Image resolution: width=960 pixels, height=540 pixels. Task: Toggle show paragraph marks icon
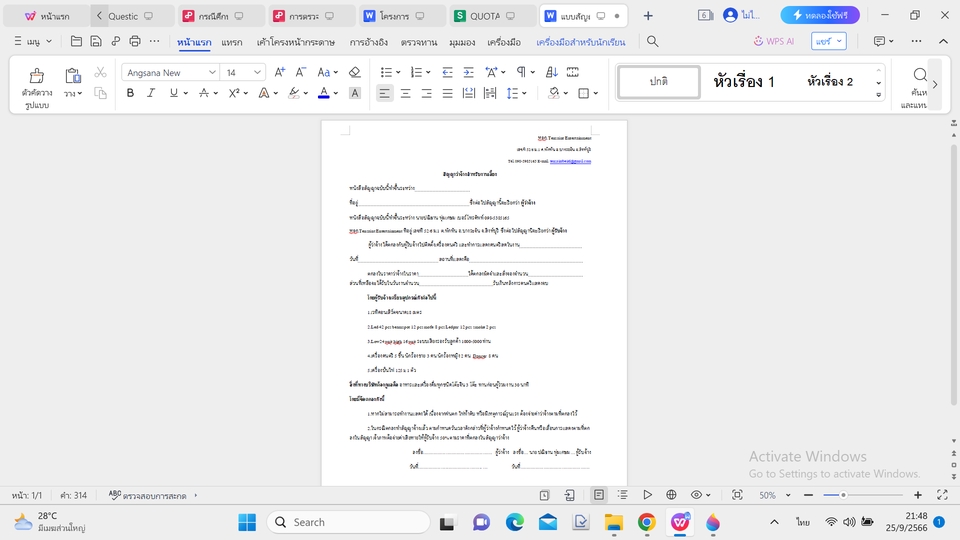coord(521,72)
